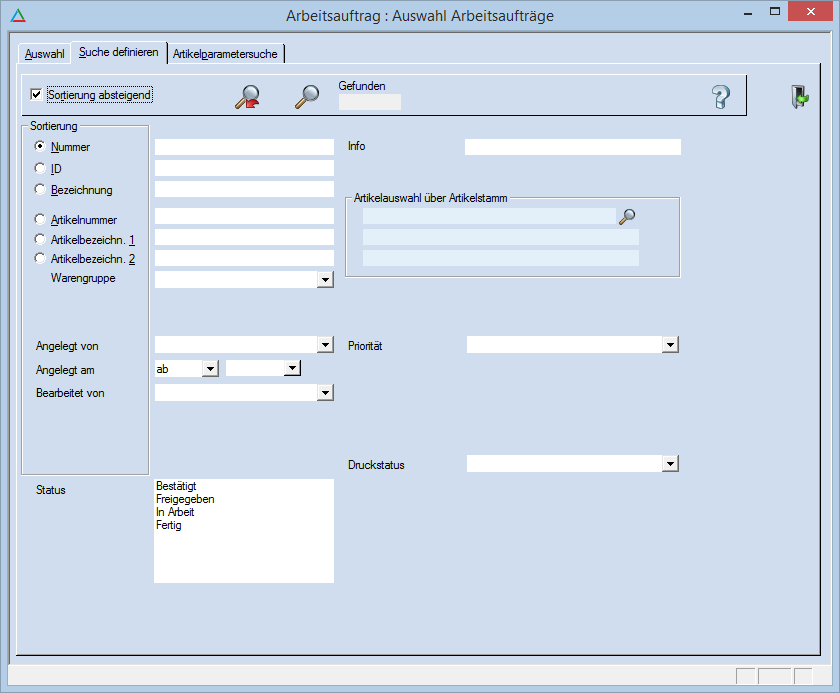The image size is (840, 693).
Task: Select Freigegeben in the Status list
Action: point(185,499)
